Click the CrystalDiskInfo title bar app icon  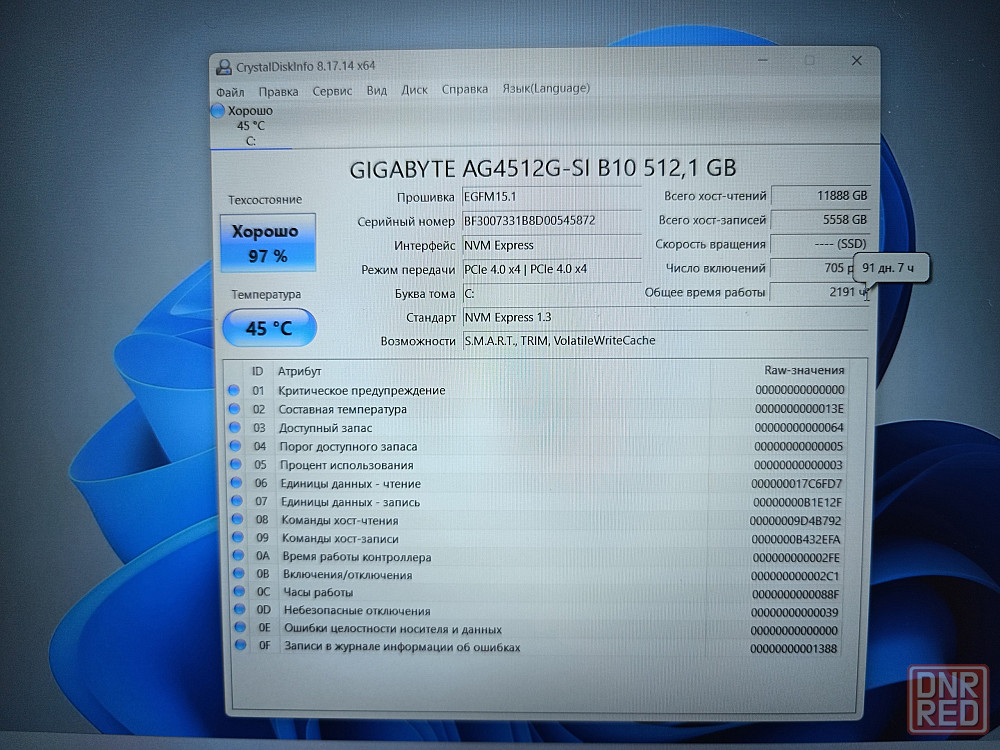pyautogui.click(x=224, y=67)
